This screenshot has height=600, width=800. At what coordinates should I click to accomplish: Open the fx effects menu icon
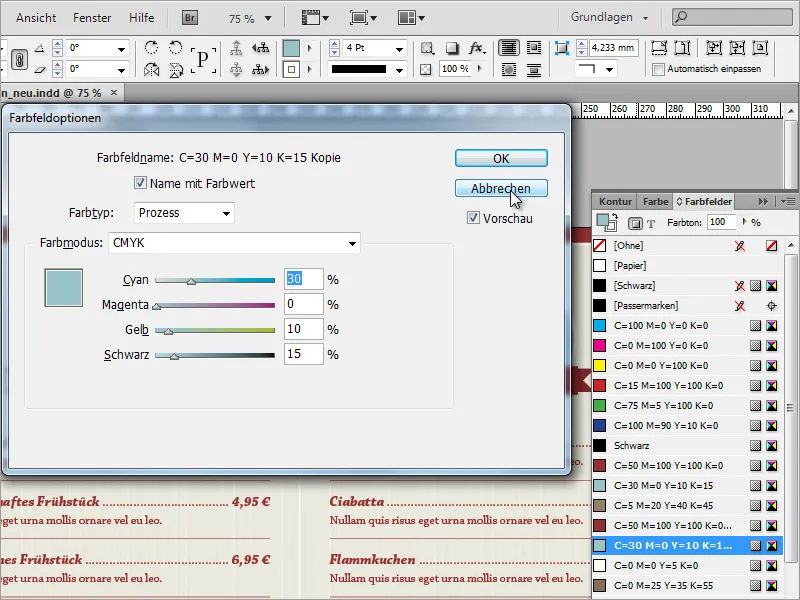(x=477, y=48)
